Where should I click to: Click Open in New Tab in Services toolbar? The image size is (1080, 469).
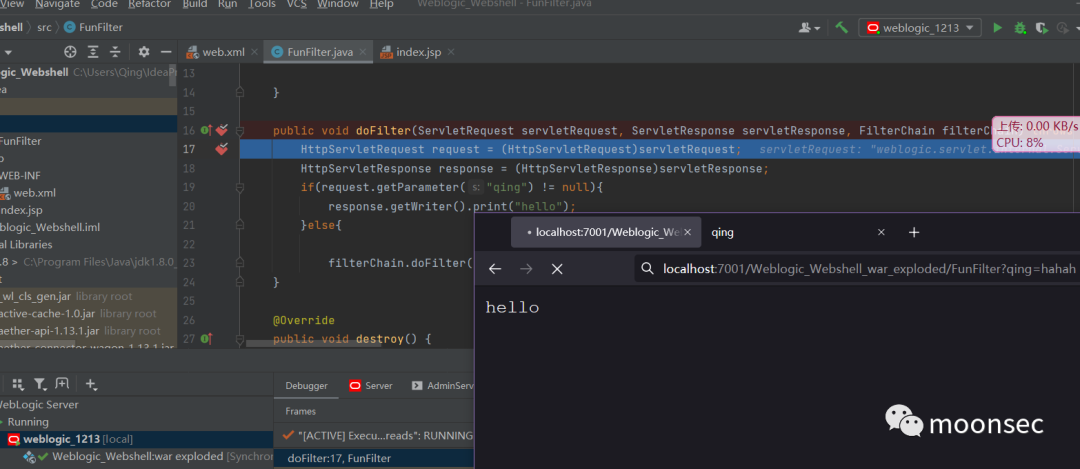tap(63, 384)
